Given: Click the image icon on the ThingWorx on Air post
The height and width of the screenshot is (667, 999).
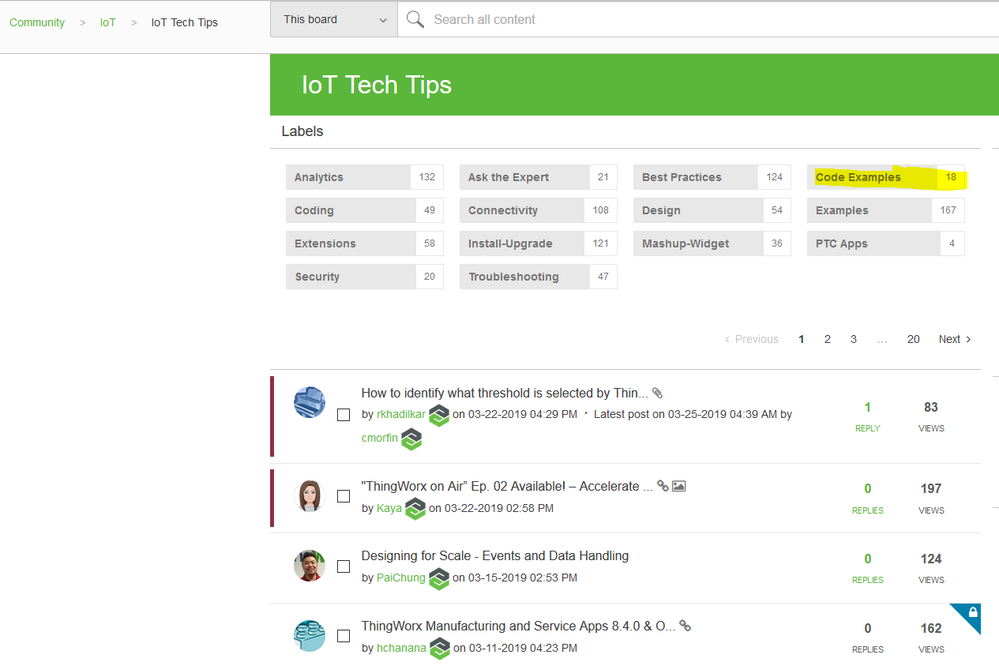Looking at the screenshot, I should (x=679, y=486).
